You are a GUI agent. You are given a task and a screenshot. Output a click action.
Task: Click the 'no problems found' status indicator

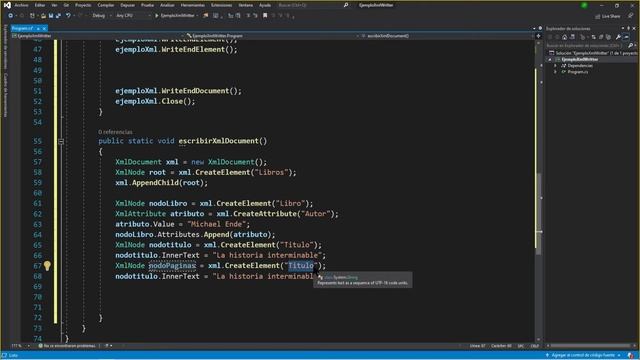[67, 346]
